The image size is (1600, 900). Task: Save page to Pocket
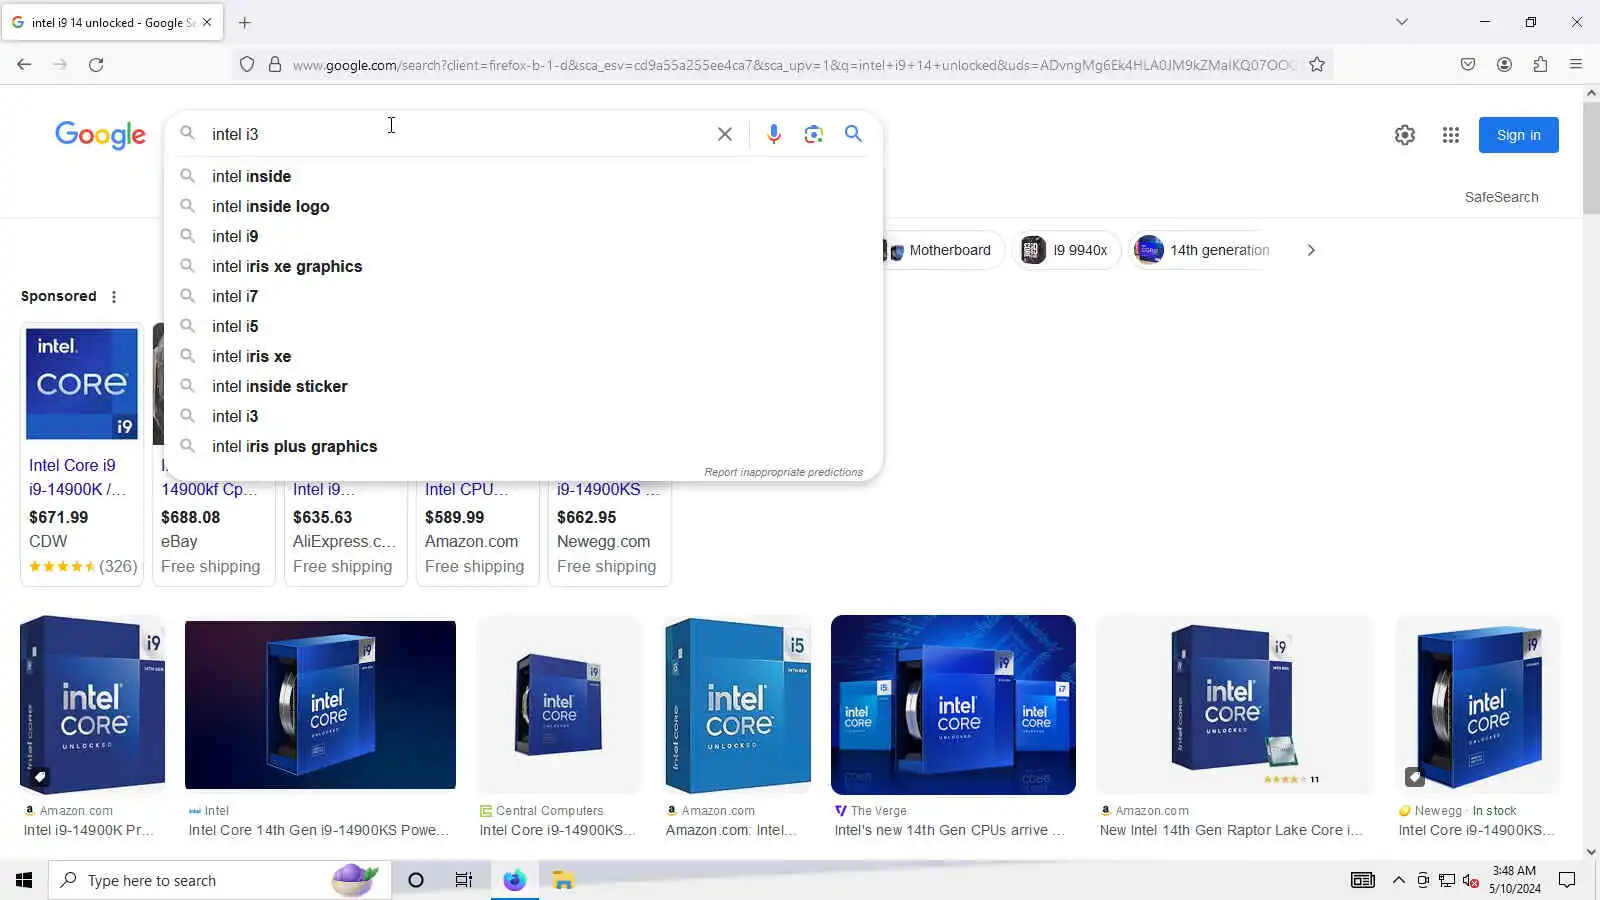tap(1468, 64)
